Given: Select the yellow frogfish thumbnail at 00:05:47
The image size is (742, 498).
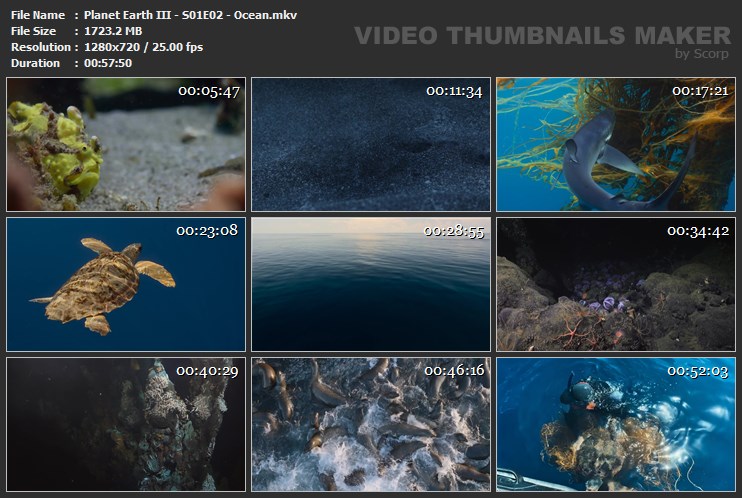Looking at the screenshot, I should [126, 144].
